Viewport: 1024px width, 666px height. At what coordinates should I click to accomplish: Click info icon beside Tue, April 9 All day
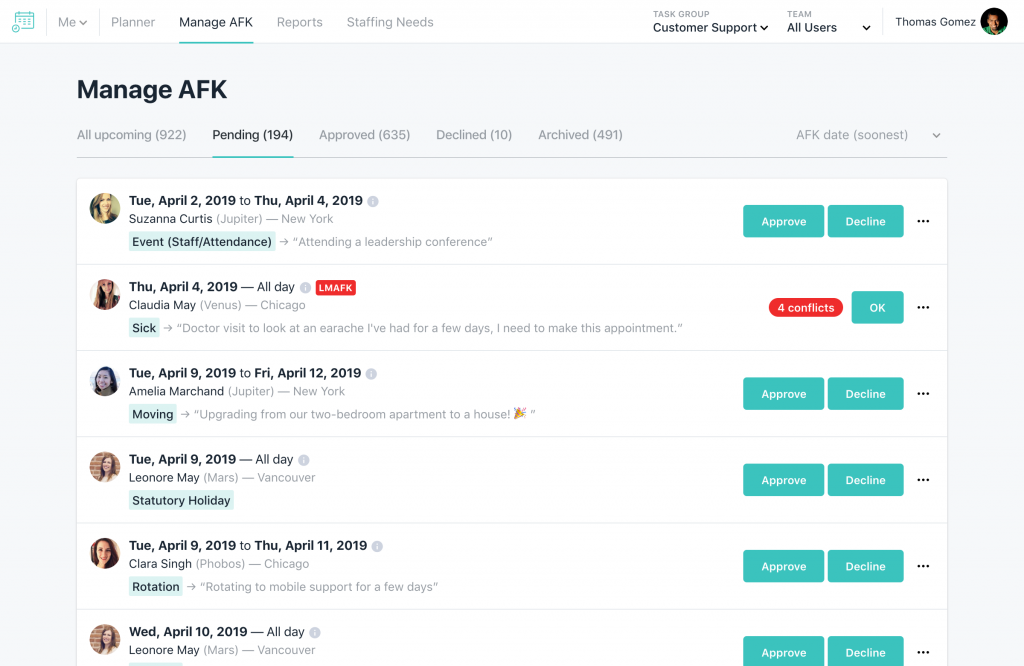[x=304, y=460]
